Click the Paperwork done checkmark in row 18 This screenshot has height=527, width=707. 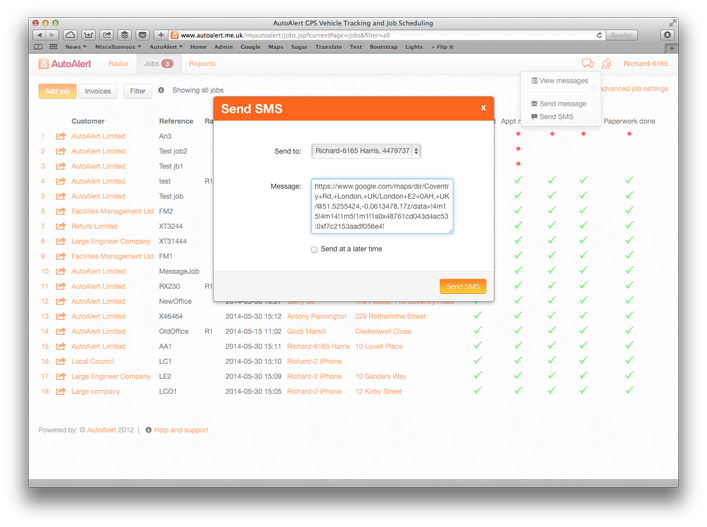(629, 390)
